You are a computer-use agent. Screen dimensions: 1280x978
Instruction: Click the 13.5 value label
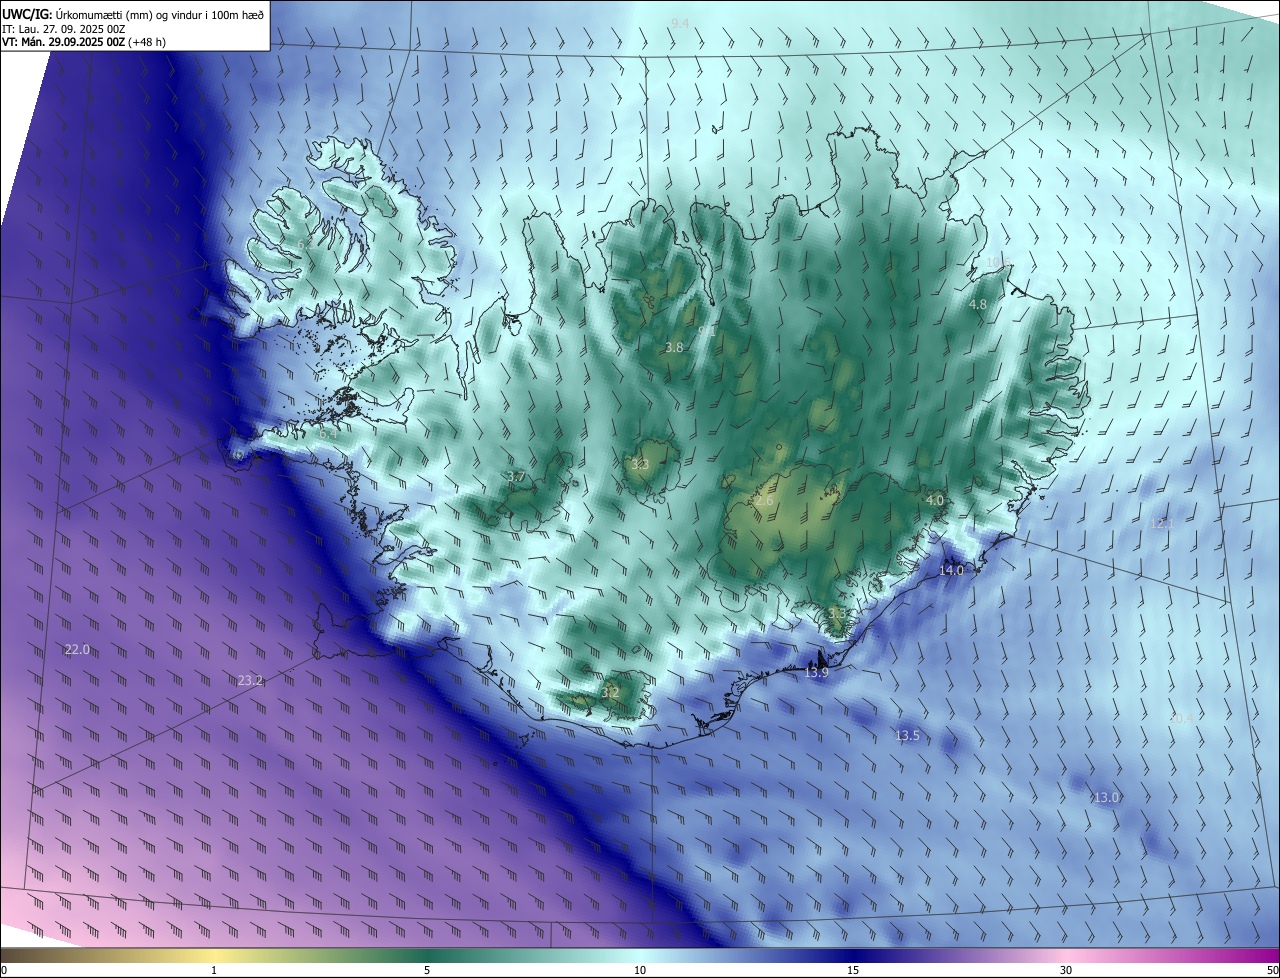tap(907, 735)
